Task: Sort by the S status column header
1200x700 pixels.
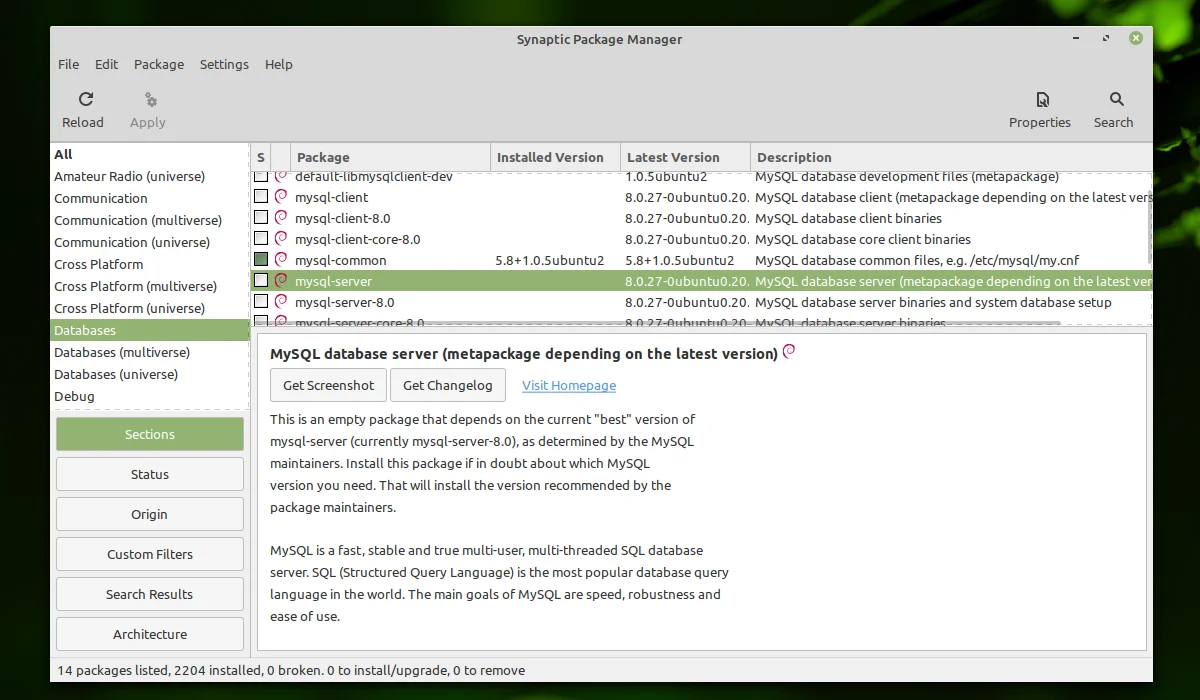Action: [x=261, y=157]
